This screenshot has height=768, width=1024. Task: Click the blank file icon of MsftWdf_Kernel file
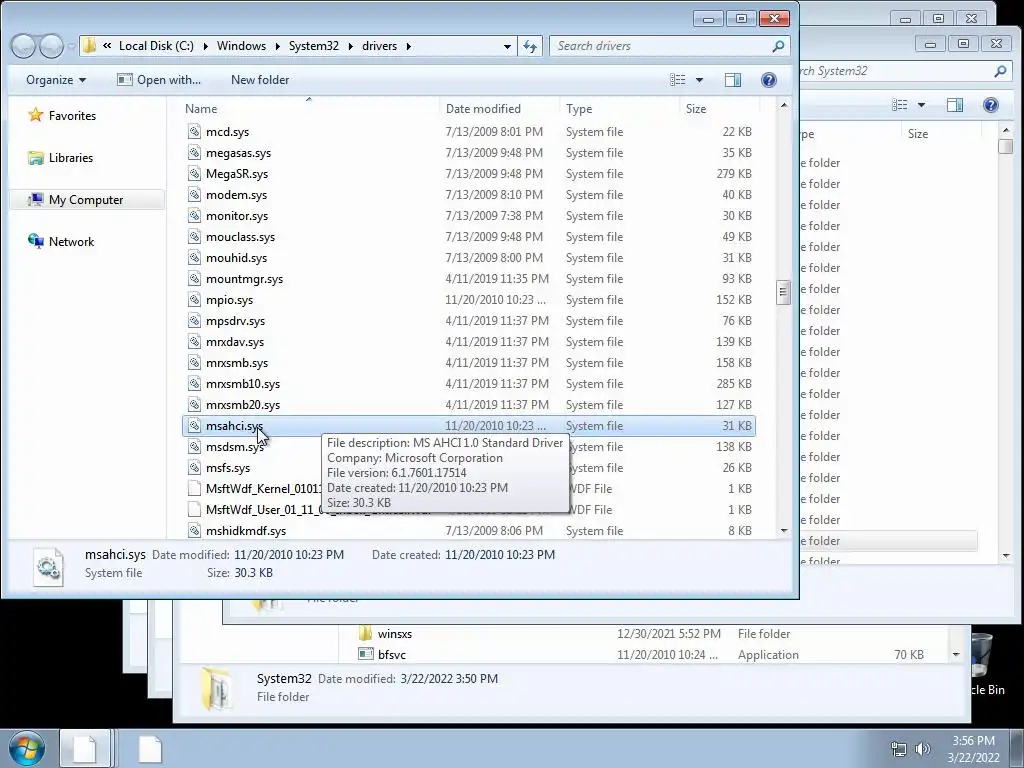click(194, 488)
